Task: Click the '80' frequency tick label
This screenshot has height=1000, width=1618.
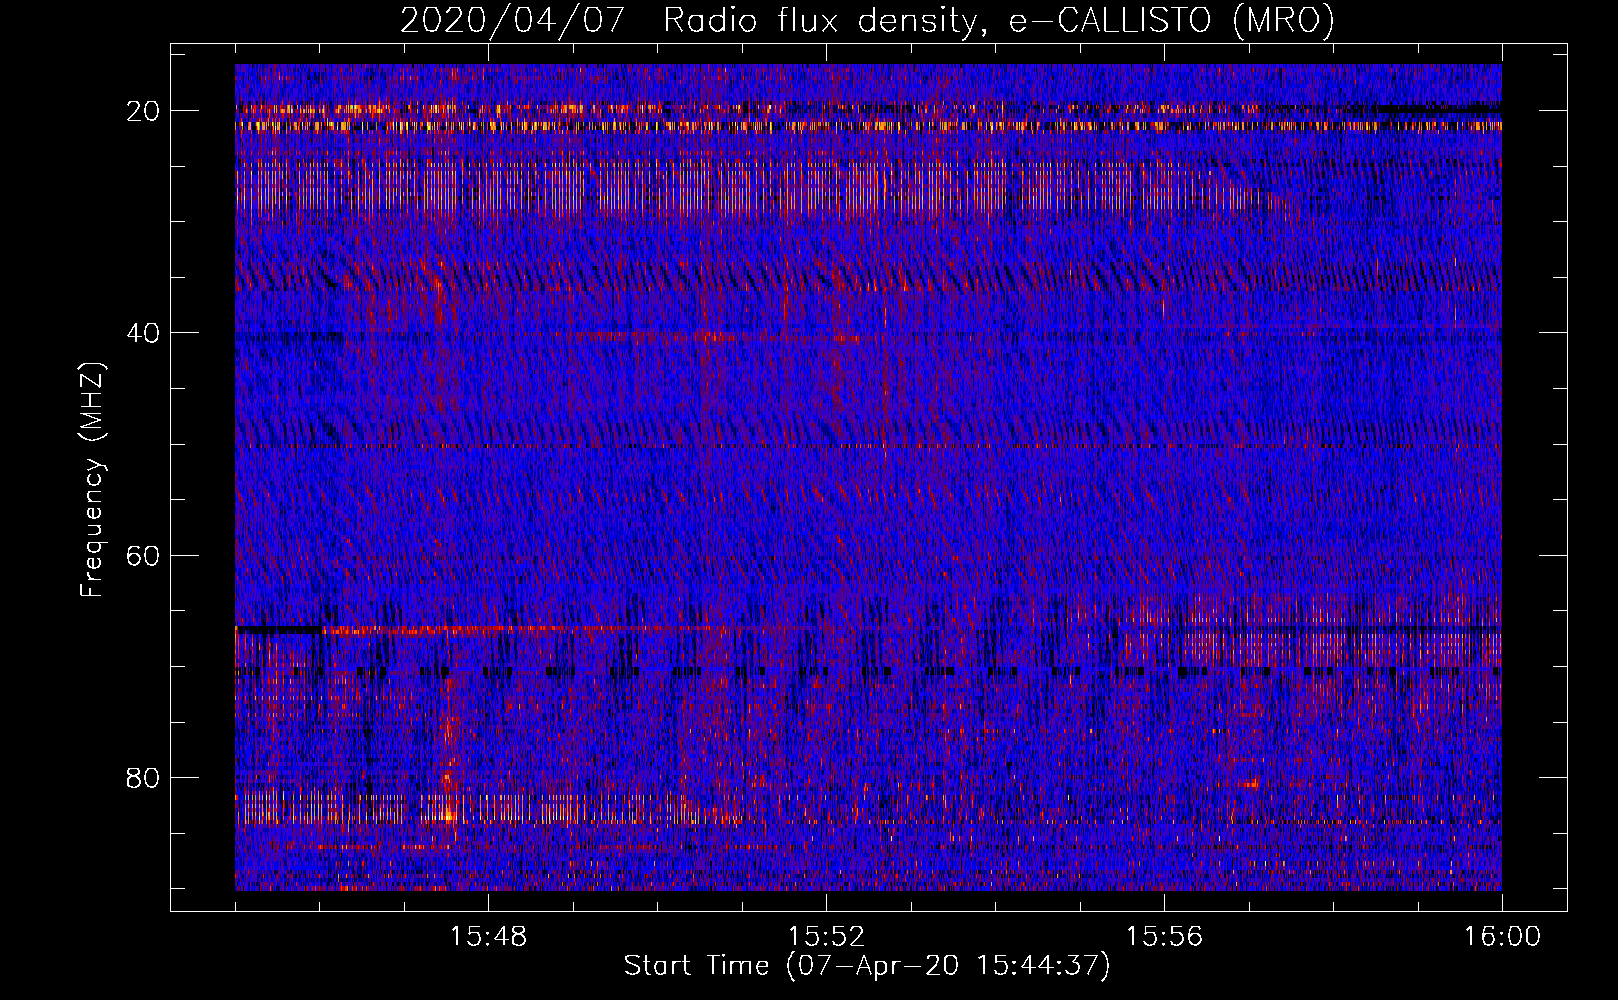Action: tap(143, 777)
